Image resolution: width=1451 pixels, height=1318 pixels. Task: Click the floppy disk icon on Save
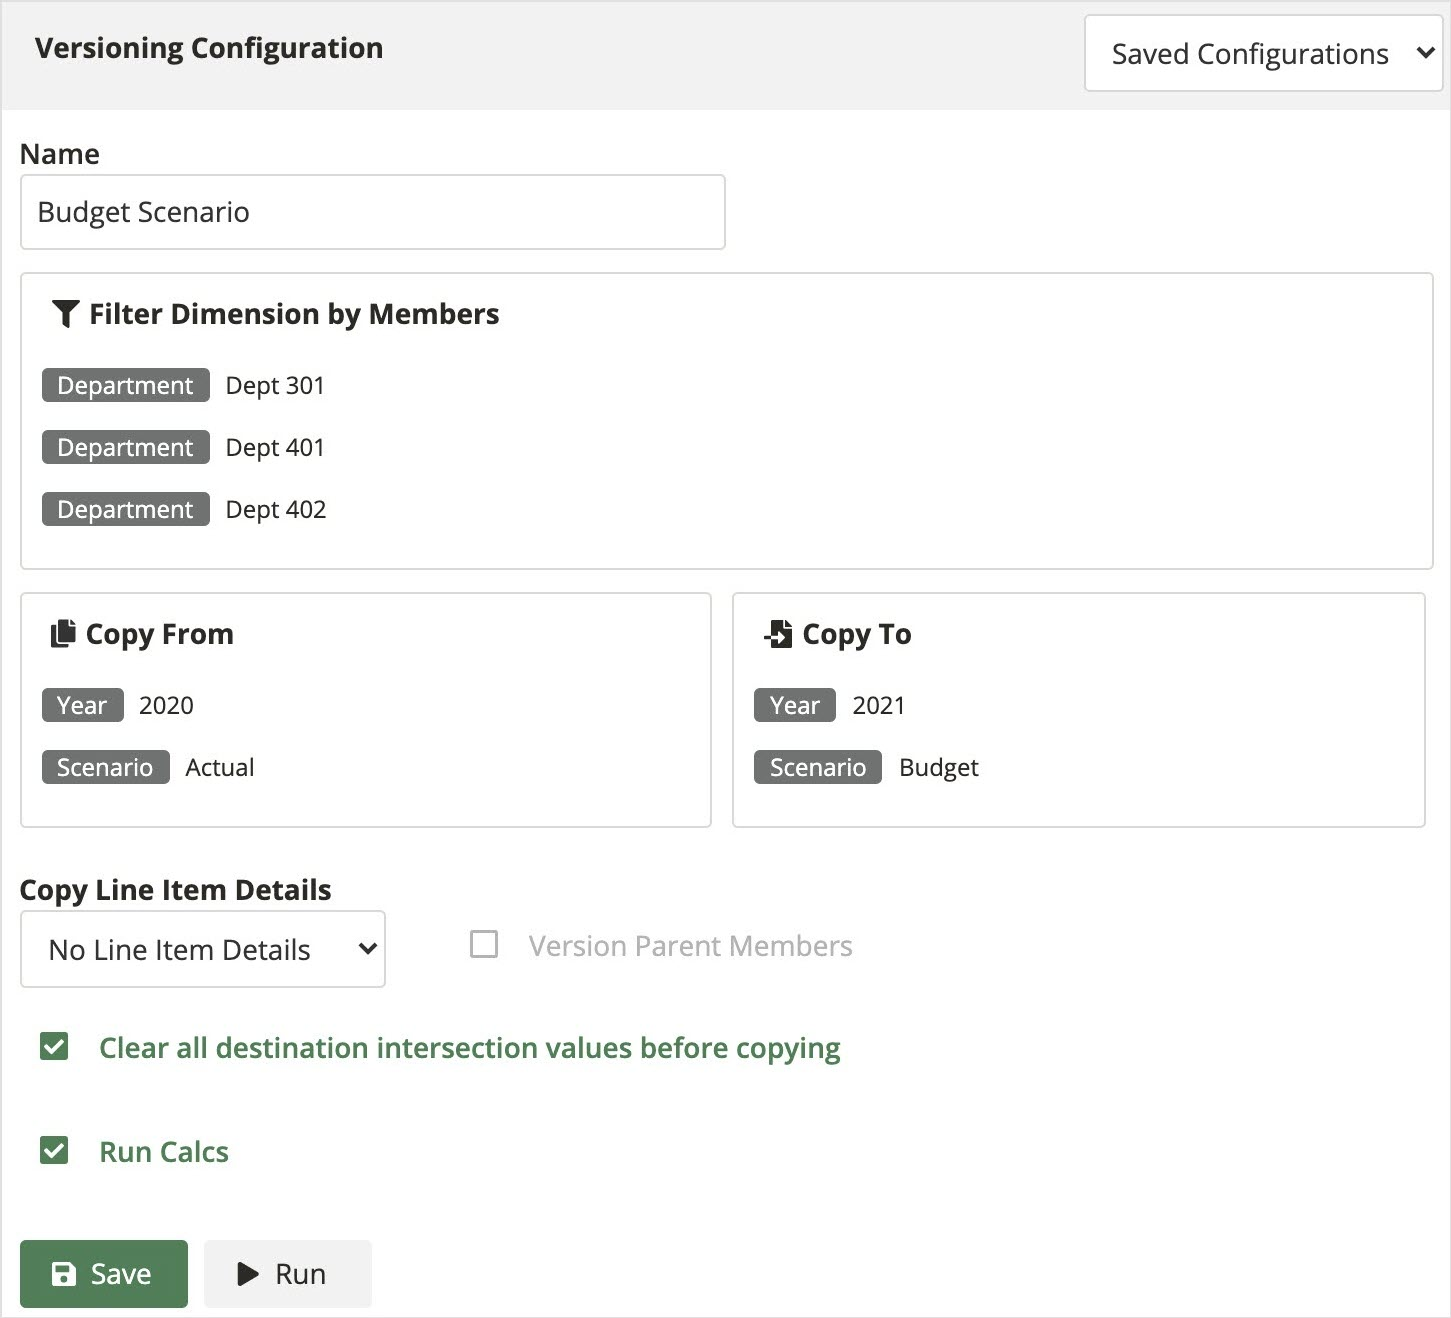(x=64, y=1273)
